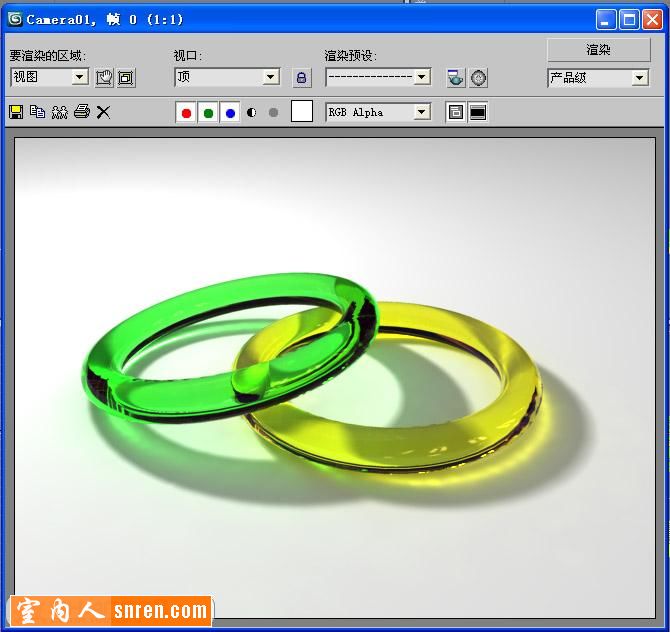Toggle the green channel display
Image resolution: width=670 pixels, height=632 pixels.
click(208, 113)
